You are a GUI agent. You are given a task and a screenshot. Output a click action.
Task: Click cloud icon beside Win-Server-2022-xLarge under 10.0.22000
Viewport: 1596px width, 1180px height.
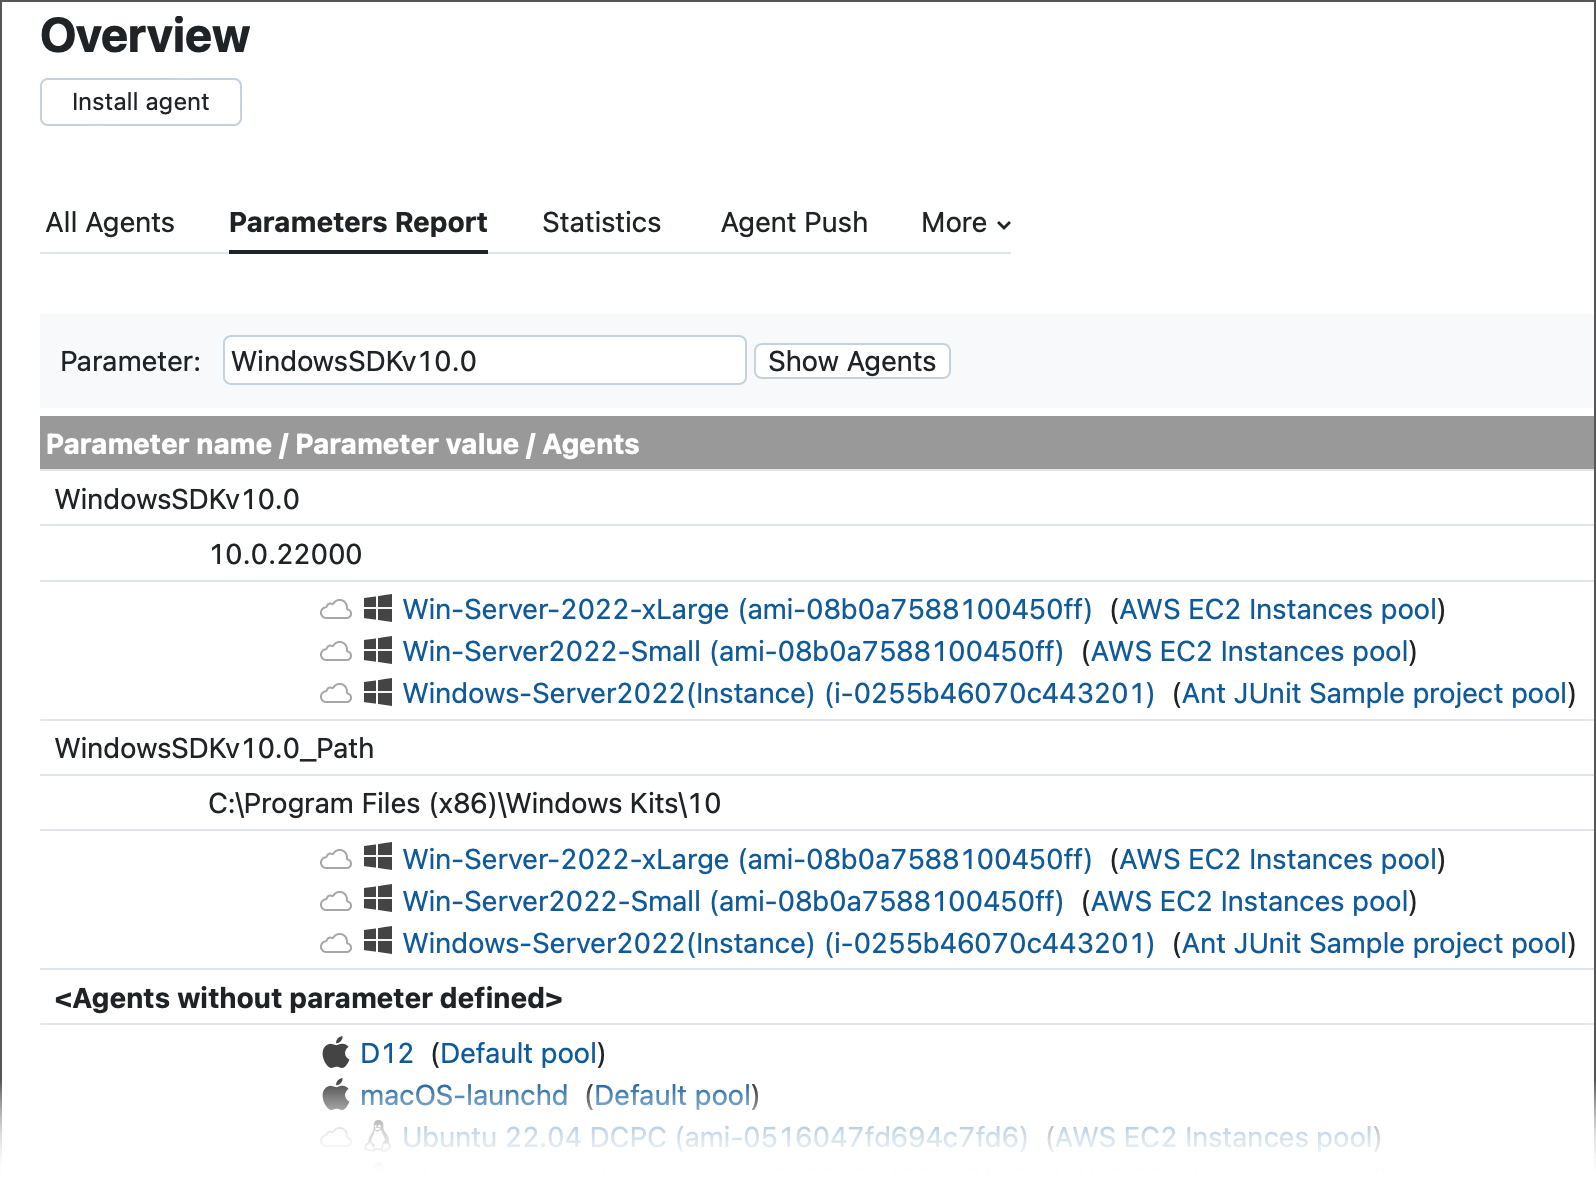[335, 610]
